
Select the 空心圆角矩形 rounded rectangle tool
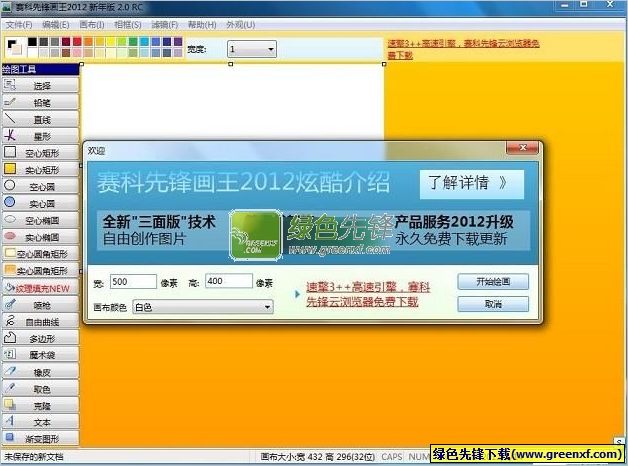[x=40, y=254]
